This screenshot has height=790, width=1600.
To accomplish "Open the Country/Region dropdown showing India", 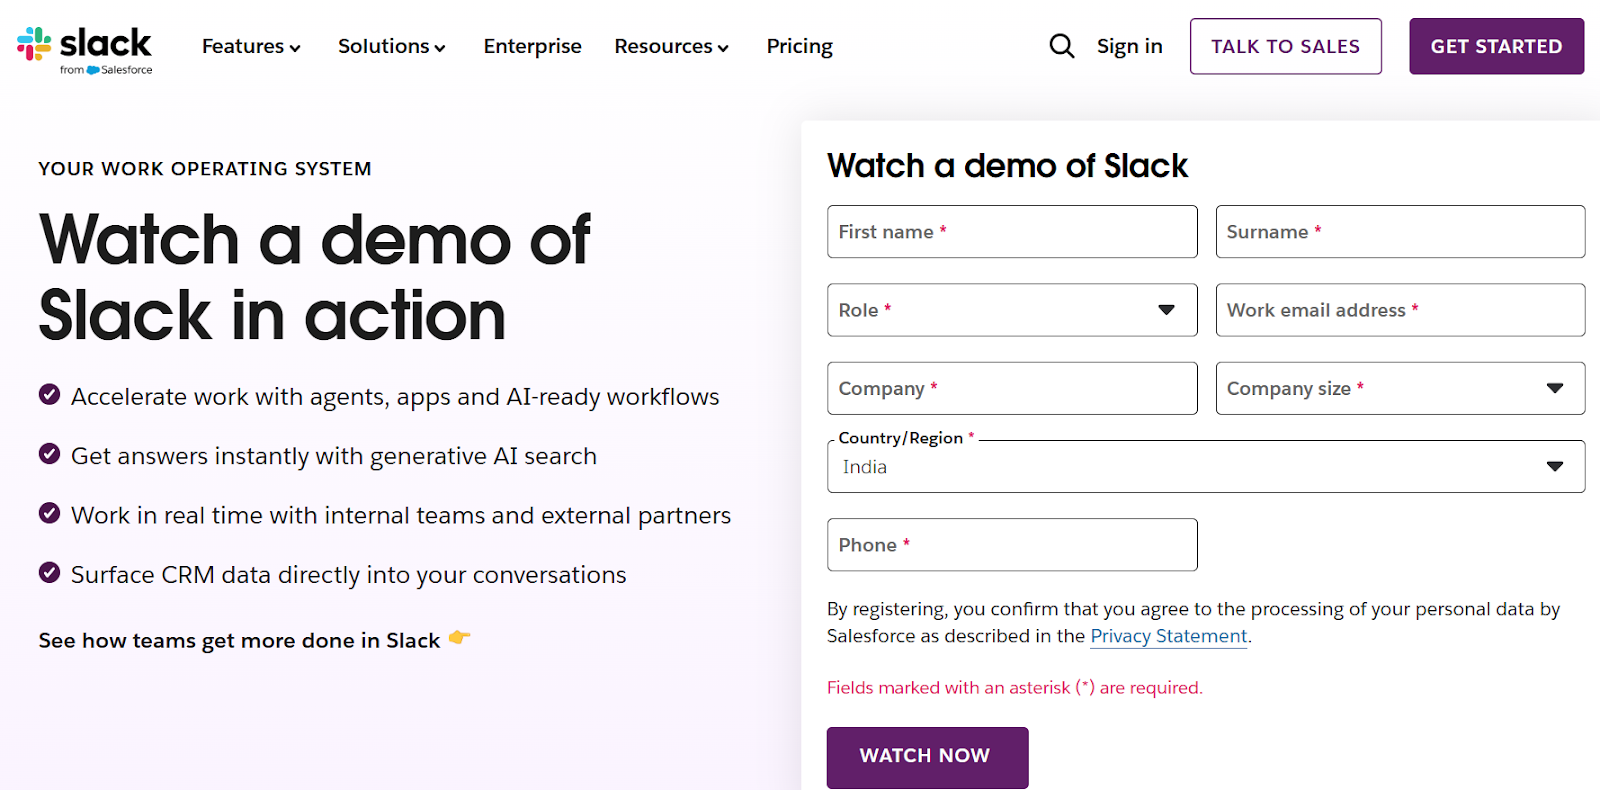I will [x=1206, y=466].
